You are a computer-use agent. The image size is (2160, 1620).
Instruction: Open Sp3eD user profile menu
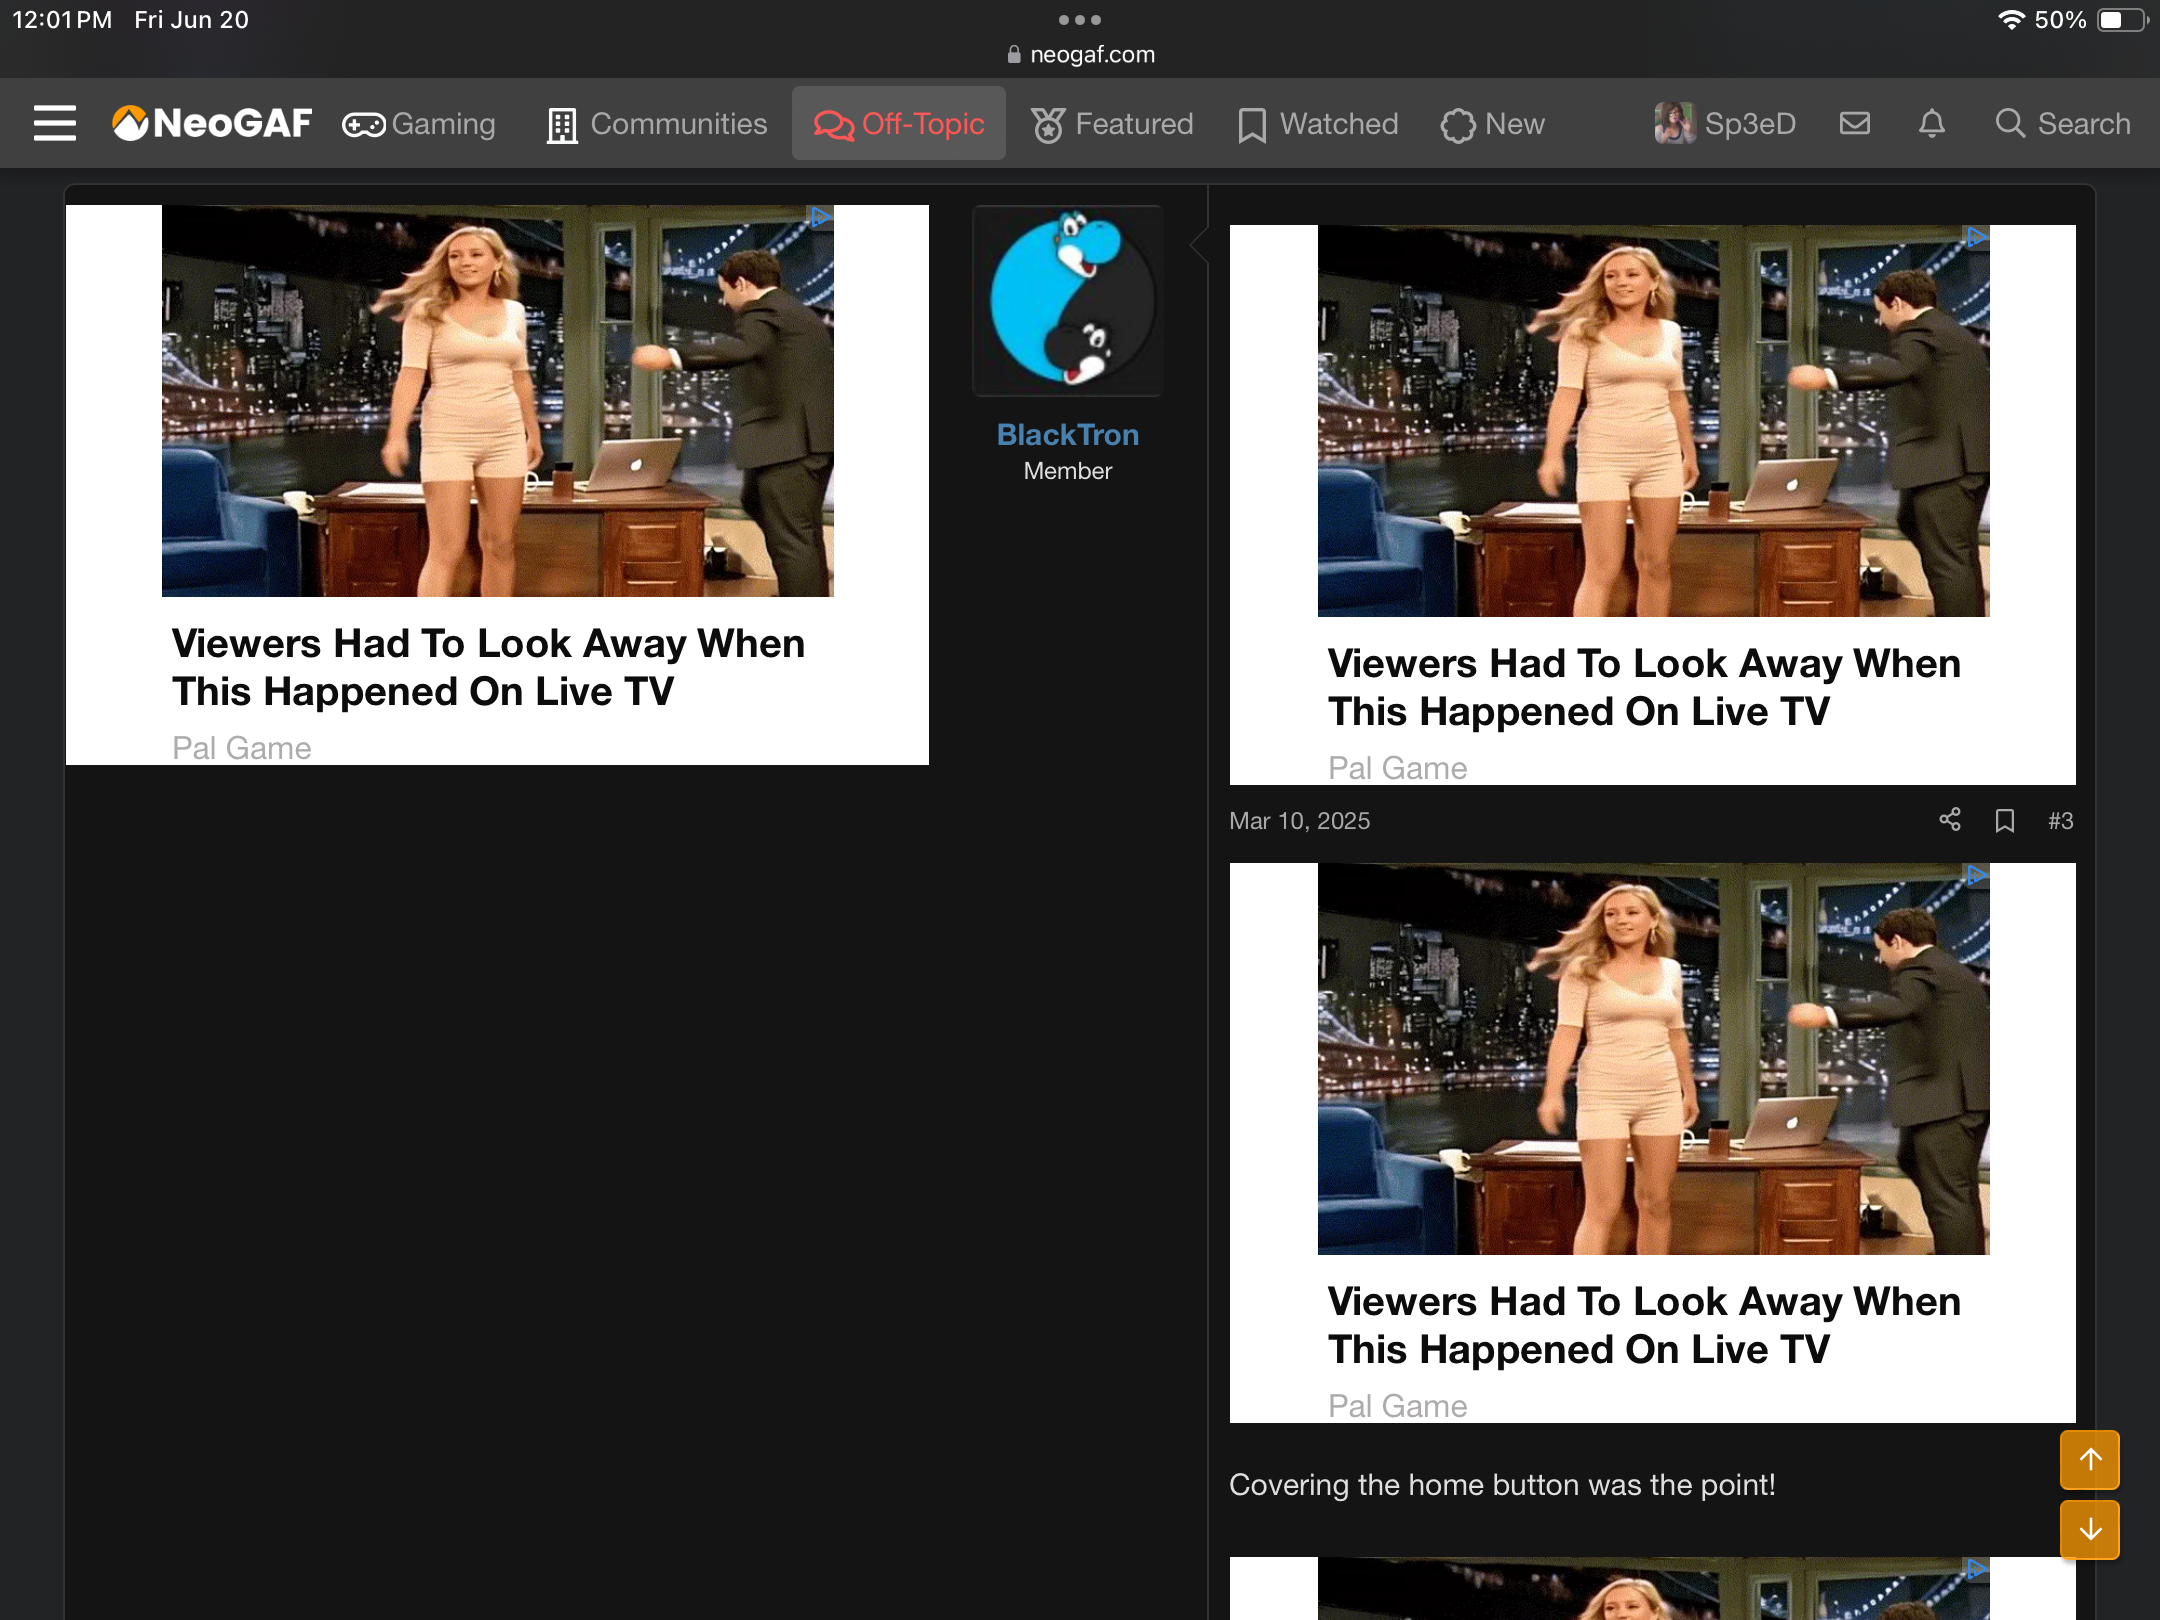coord(1725,123)
